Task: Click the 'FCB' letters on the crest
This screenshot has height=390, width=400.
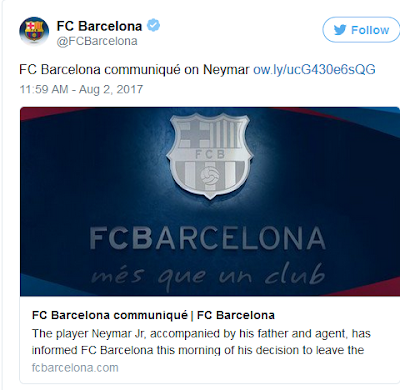Action: (x=210, y=154)
